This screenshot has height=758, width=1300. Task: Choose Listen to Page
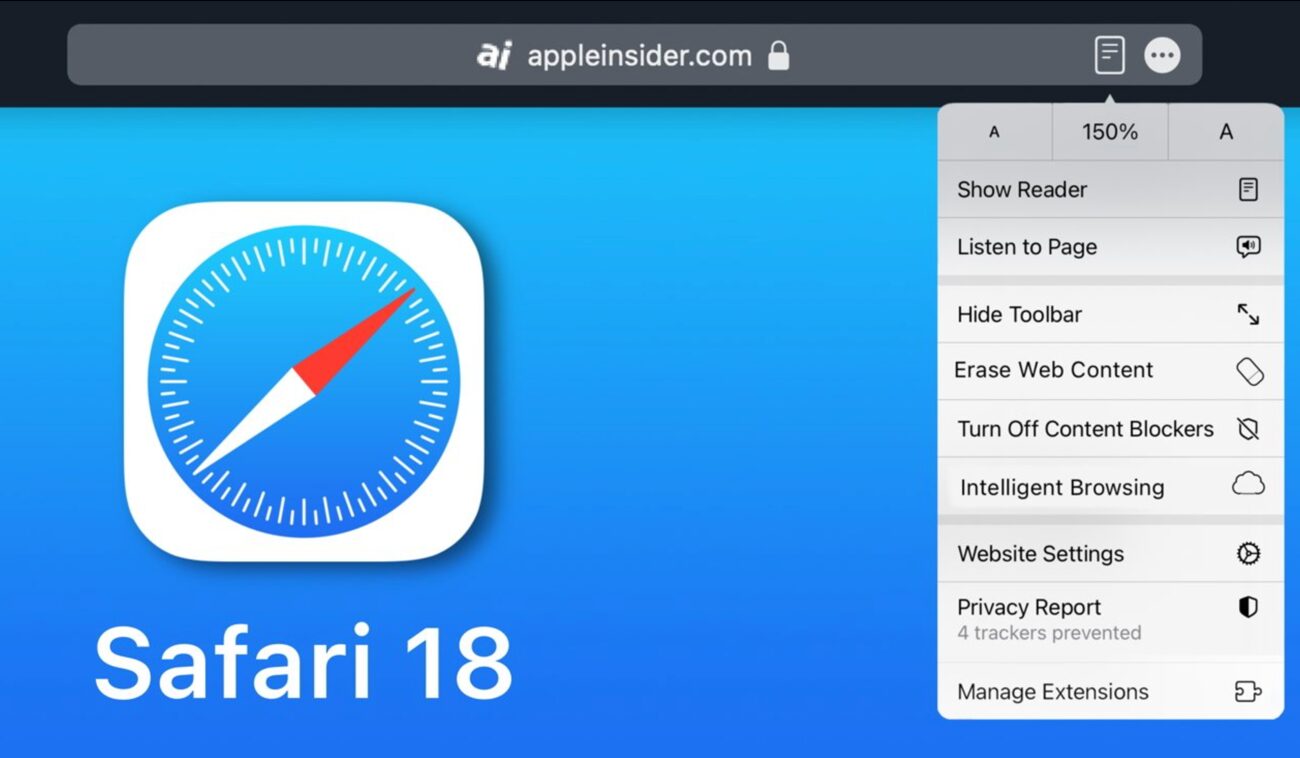point(1110,247)
